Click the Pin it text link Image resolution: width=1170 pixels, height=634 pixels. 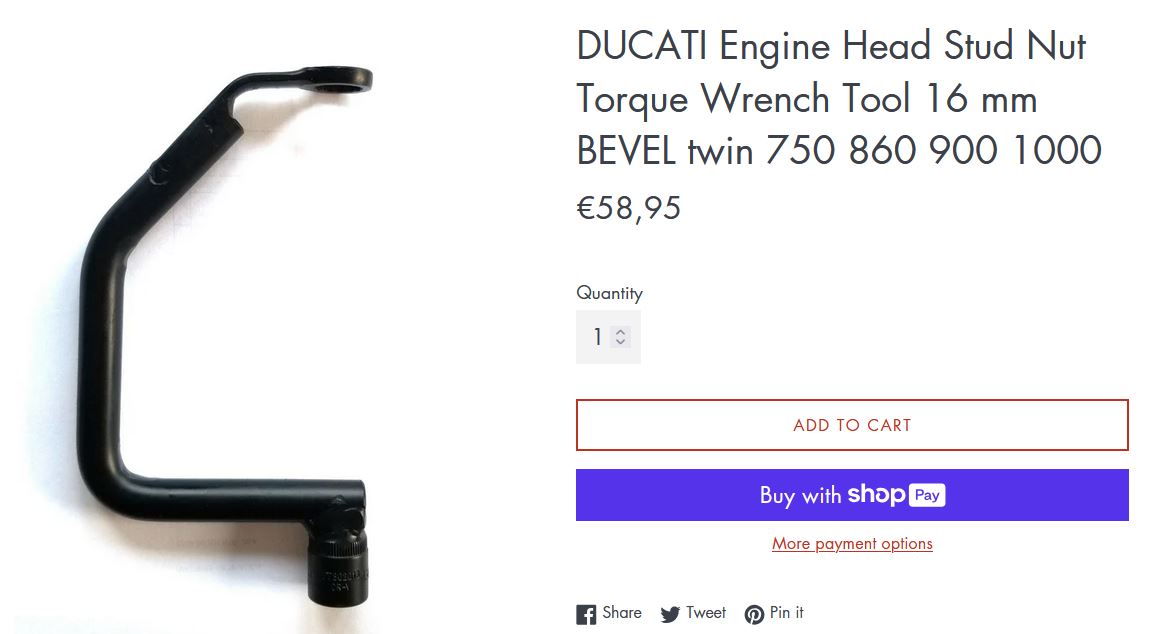pos(786,612)
